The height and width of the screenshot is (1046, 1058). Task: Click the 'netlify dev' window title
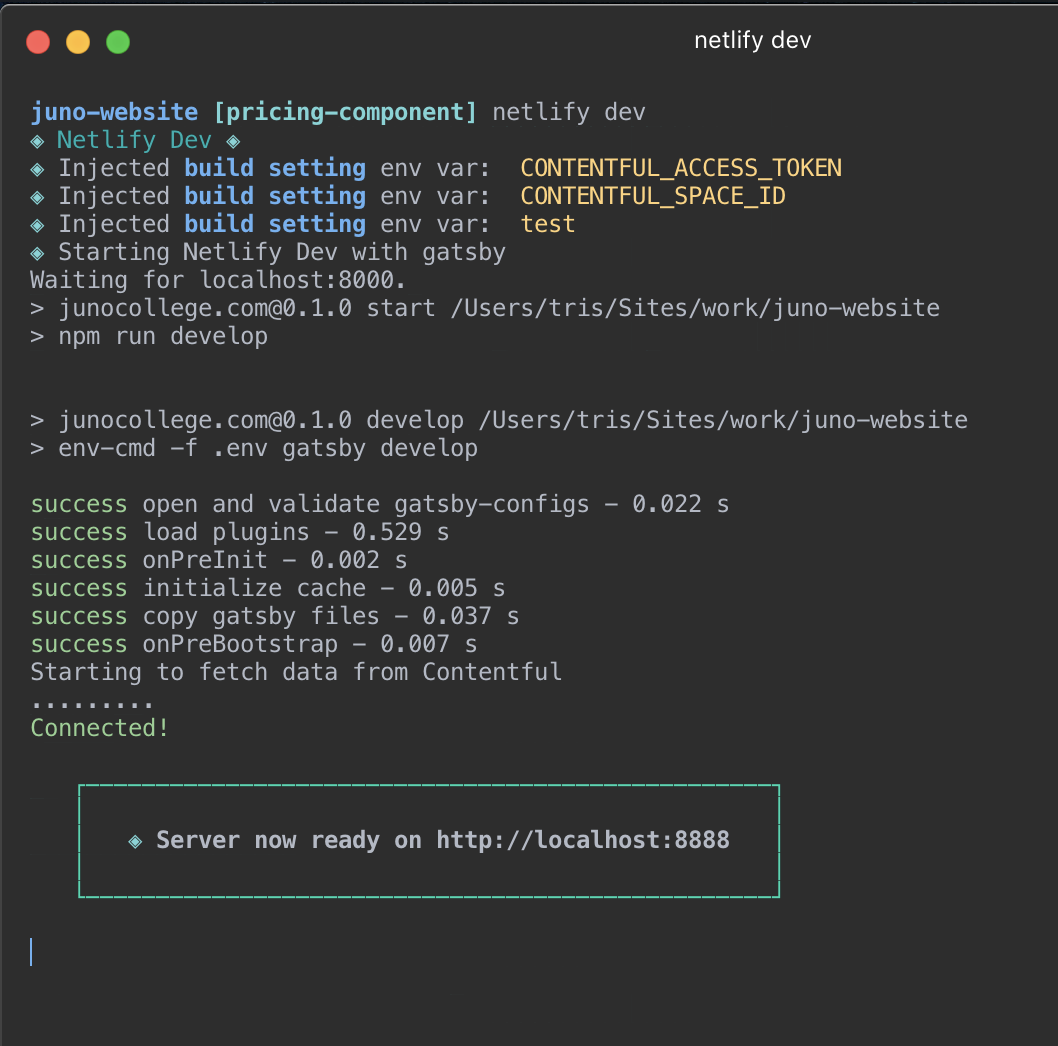pos(752,40)
